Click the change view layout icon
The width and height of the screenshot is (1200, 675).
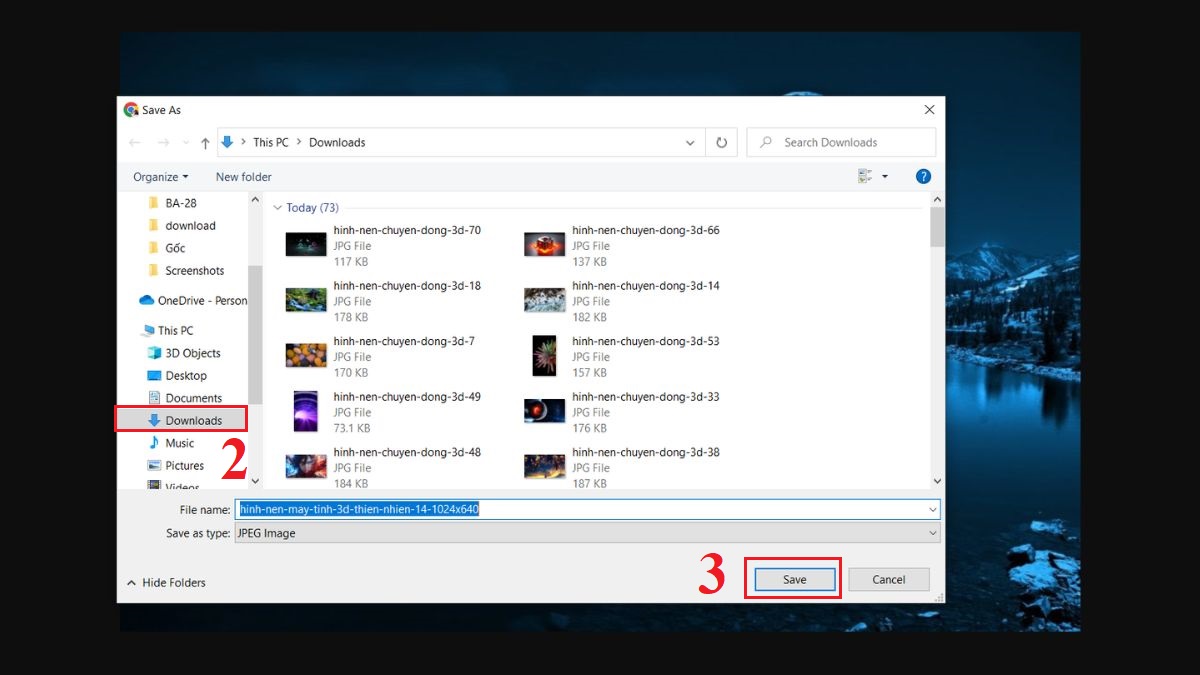865,177
